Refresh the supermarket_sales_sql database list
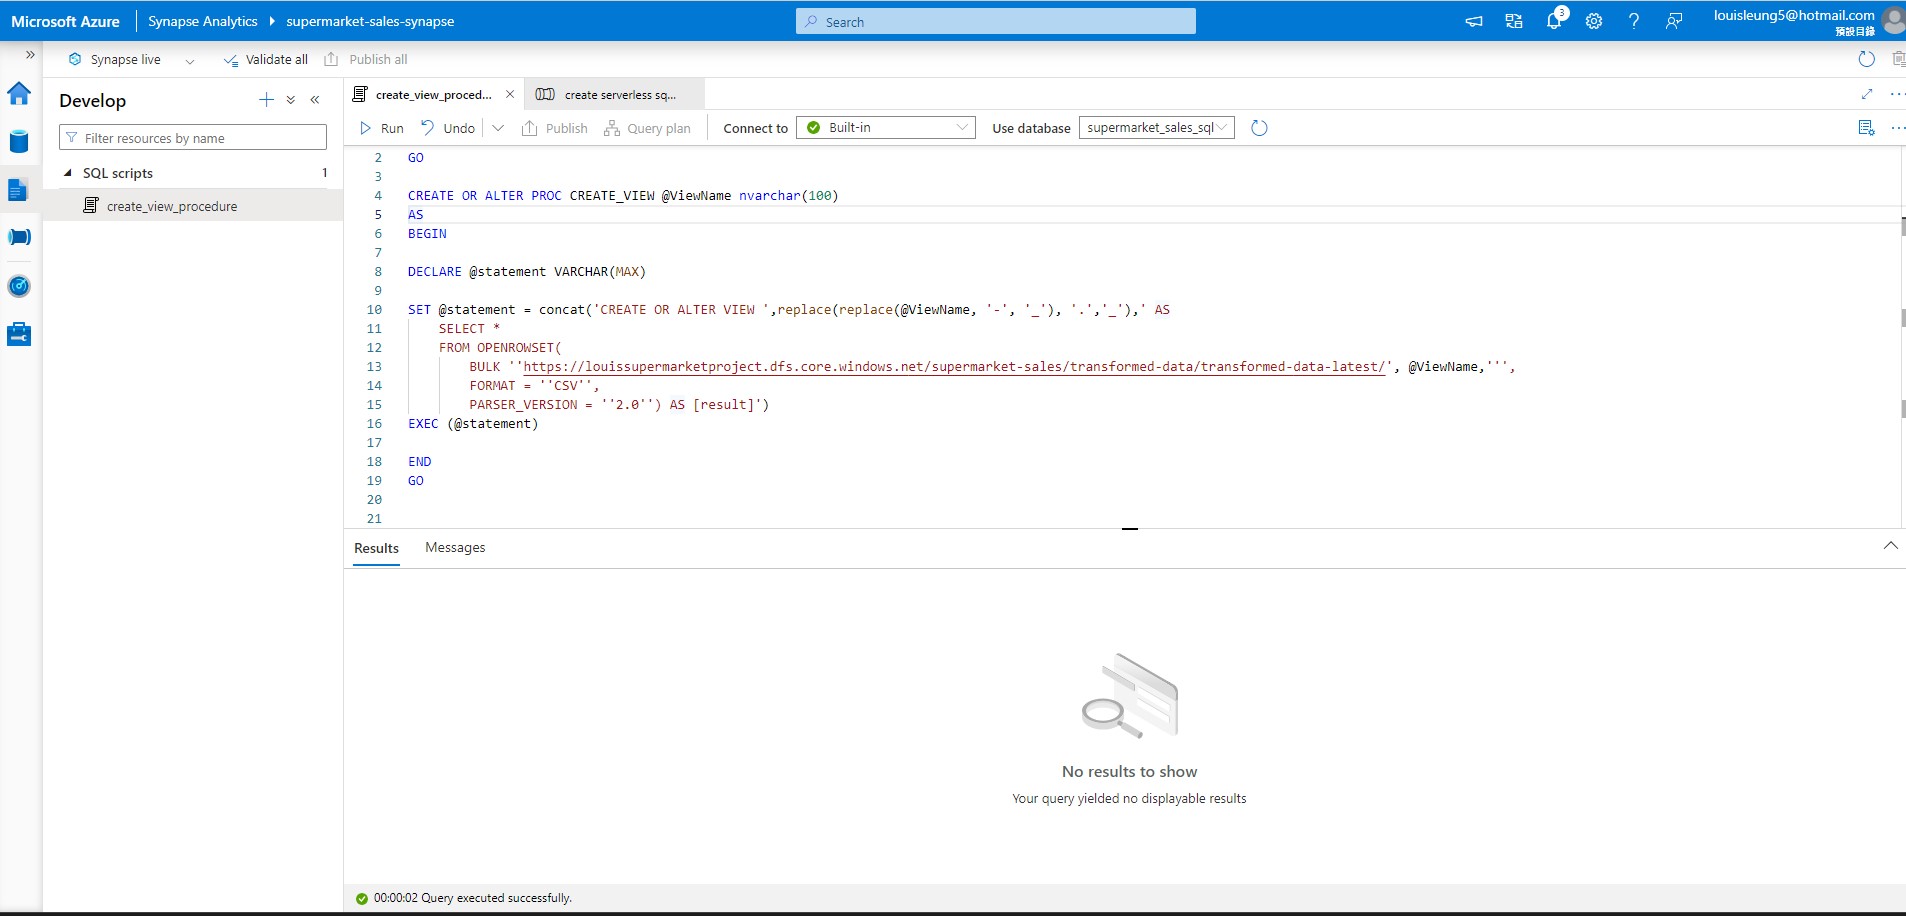Image resolution: width=1906 pixels, height=916 pixels. pyautogui.click(x=1258, y=128)
